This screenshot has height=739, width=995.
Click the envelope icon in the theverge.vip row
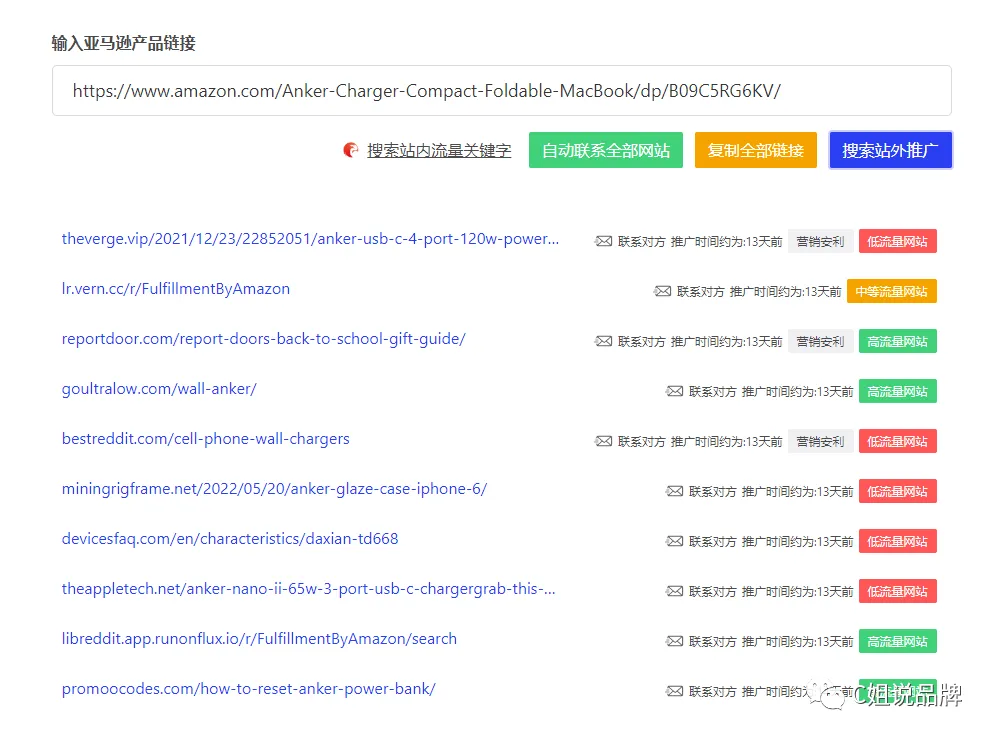(x=603, y=241)
